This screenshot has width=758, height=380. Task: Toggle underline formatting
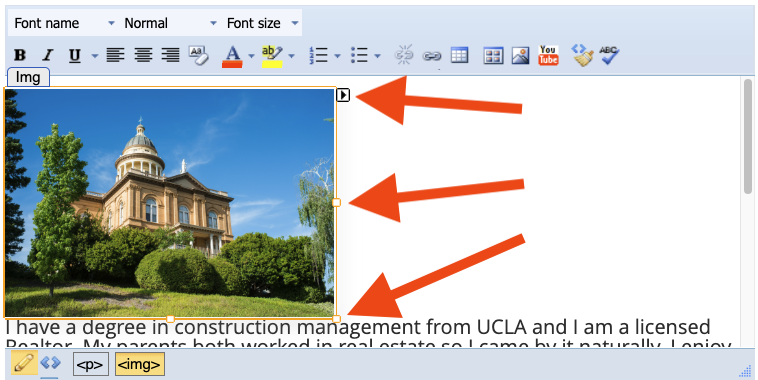(74, 56)
